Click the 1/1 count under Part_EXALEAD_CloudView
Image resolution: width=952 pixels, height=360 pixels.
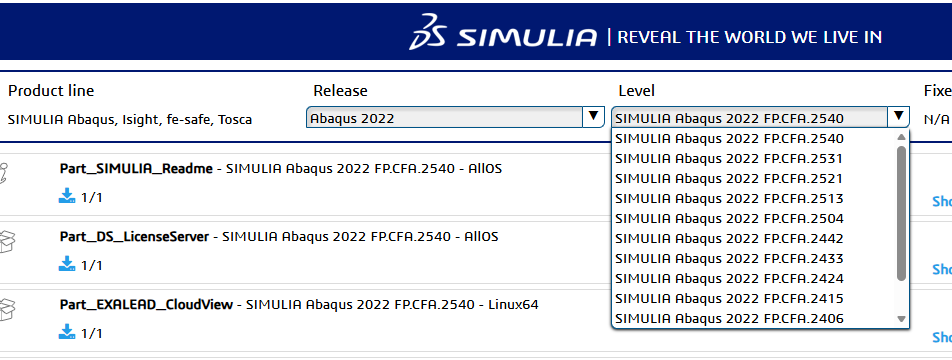92,333
